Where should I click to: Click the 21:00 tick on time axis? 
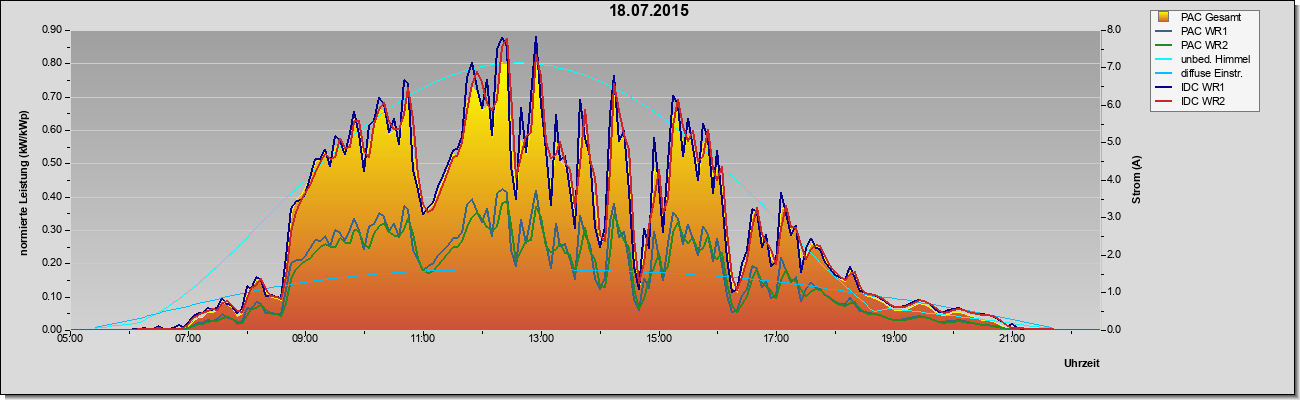[1012, 340]
